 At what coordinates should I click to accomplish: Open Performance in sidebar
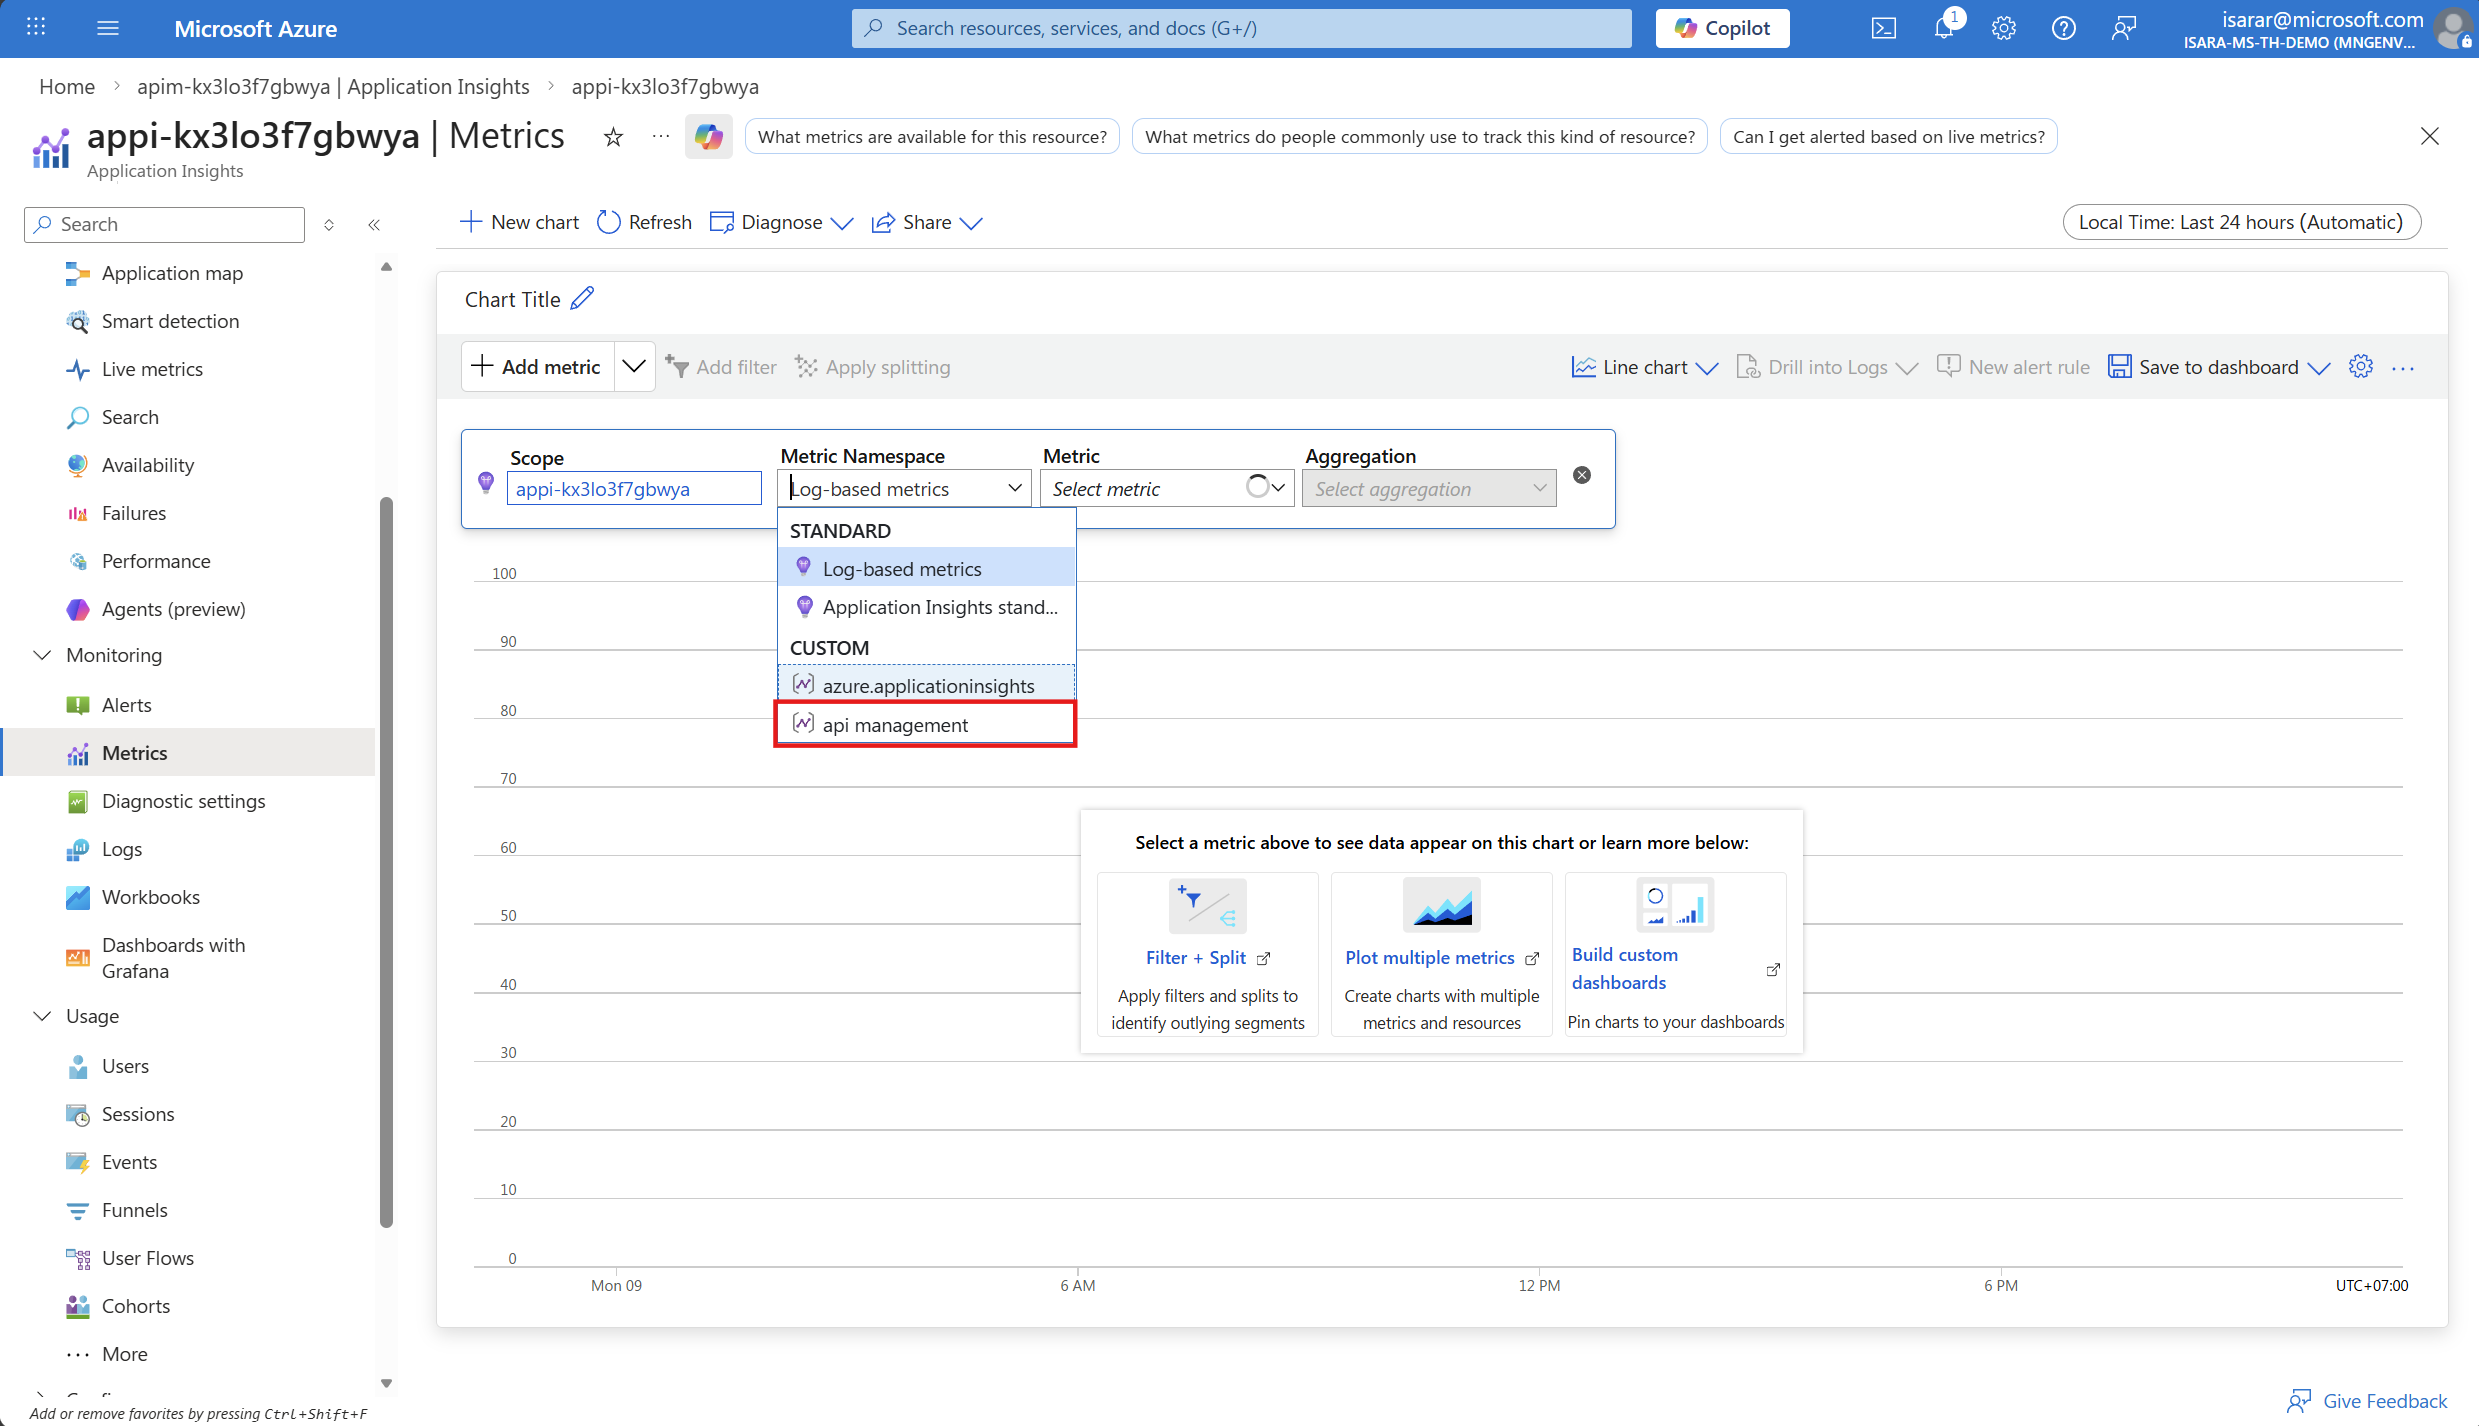(x=156, y=561)
